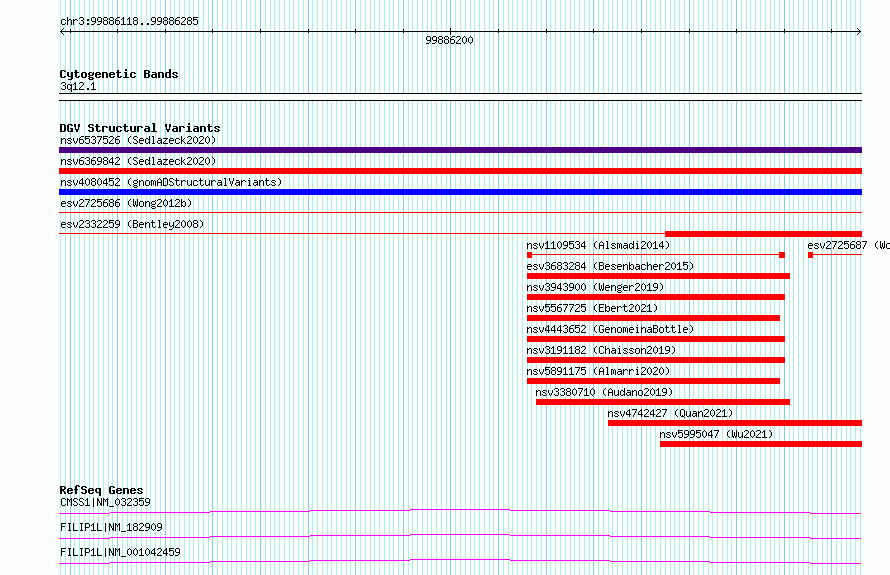Screen dimensions: 890x575
Task: Select the red nsv6369842 variant bar
Action: point(460,171)
